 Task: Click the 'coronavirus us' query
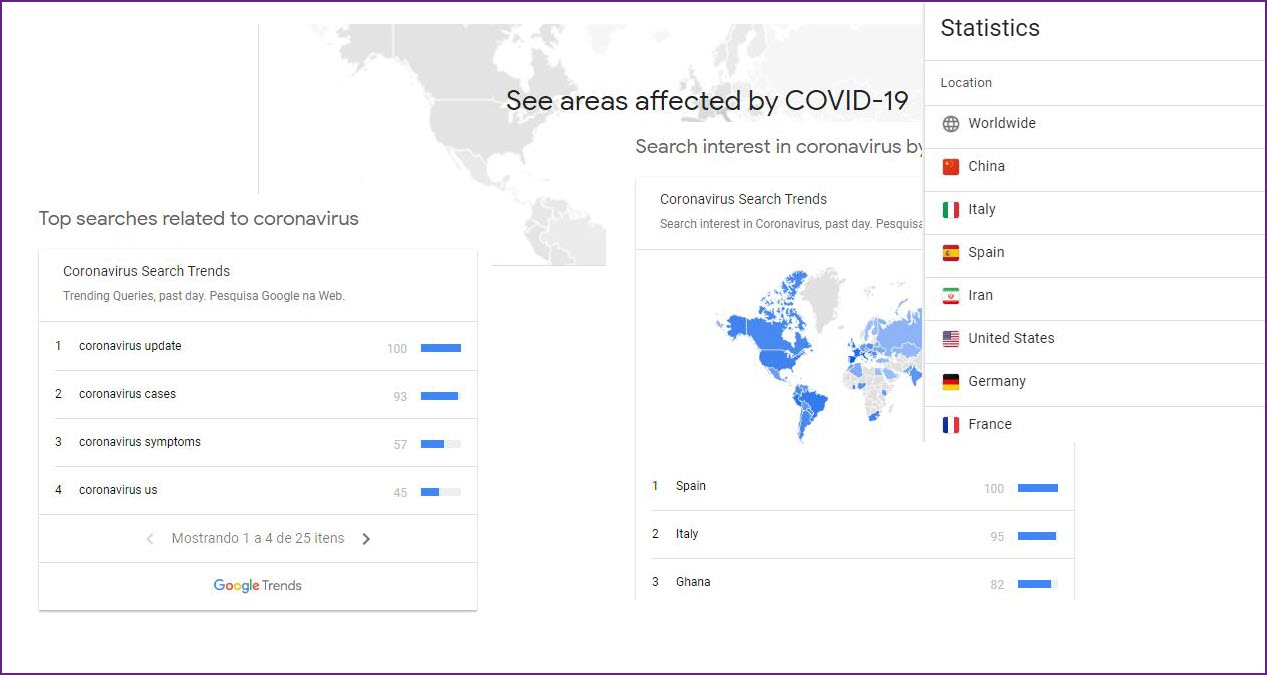point(118,490)
